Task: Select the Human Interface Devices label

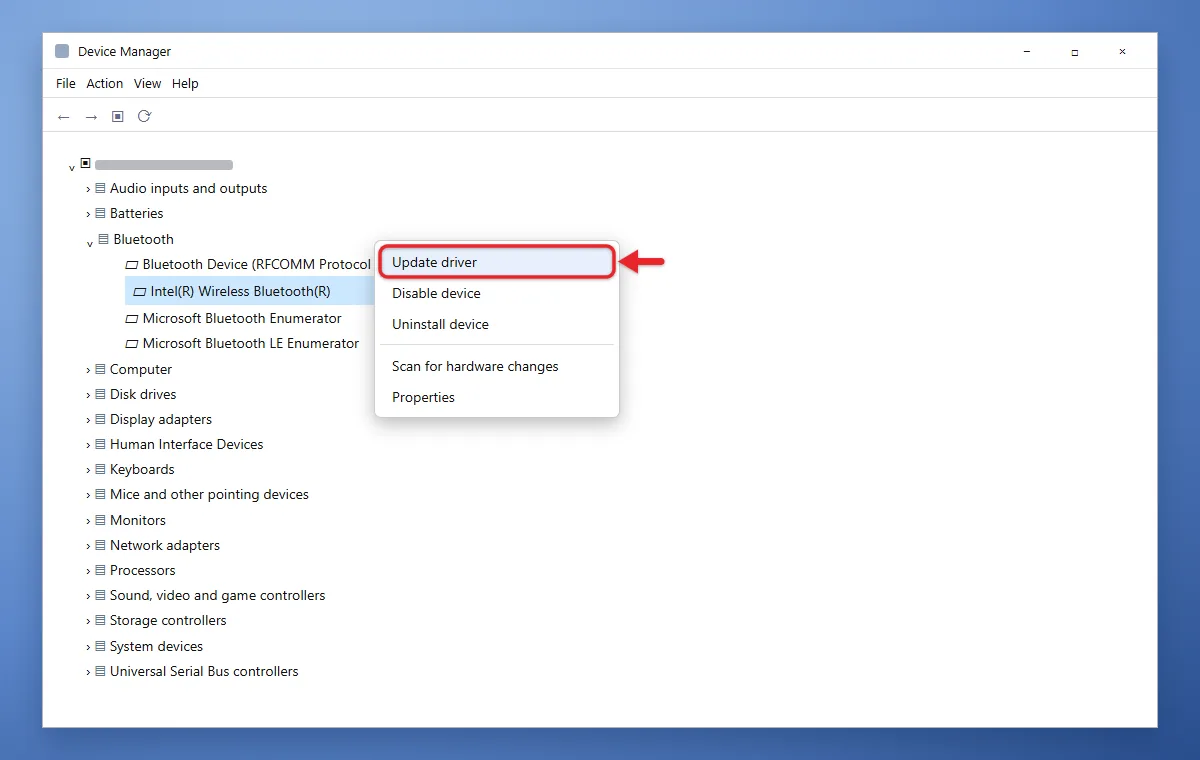Action: pos(187,444)
